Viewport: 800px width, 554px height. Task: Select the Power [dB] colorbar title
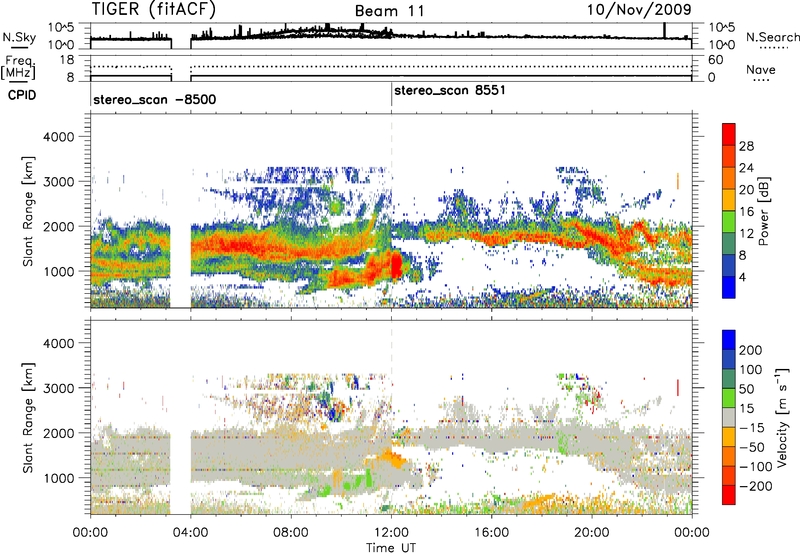pos(764,211)
